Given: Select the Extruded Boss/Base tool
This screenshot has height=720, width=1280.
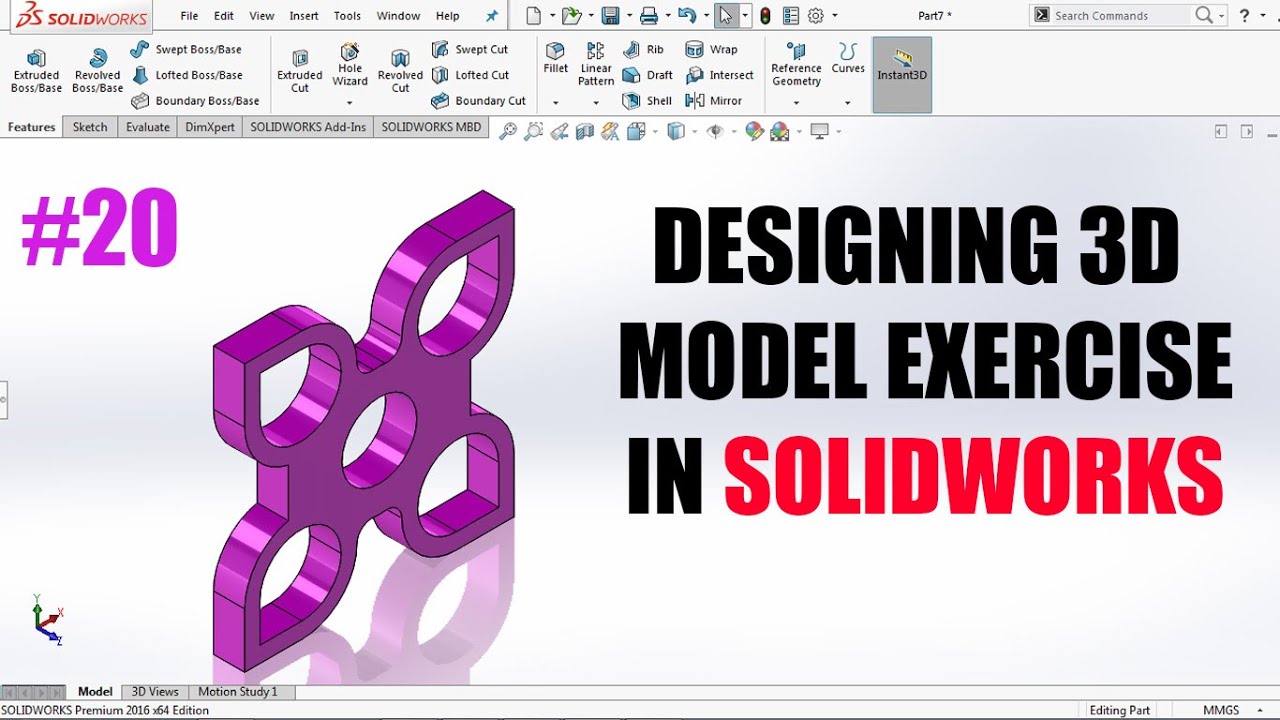Looking at the screenshot, I should pyautogui.click(x=36, y=71).
